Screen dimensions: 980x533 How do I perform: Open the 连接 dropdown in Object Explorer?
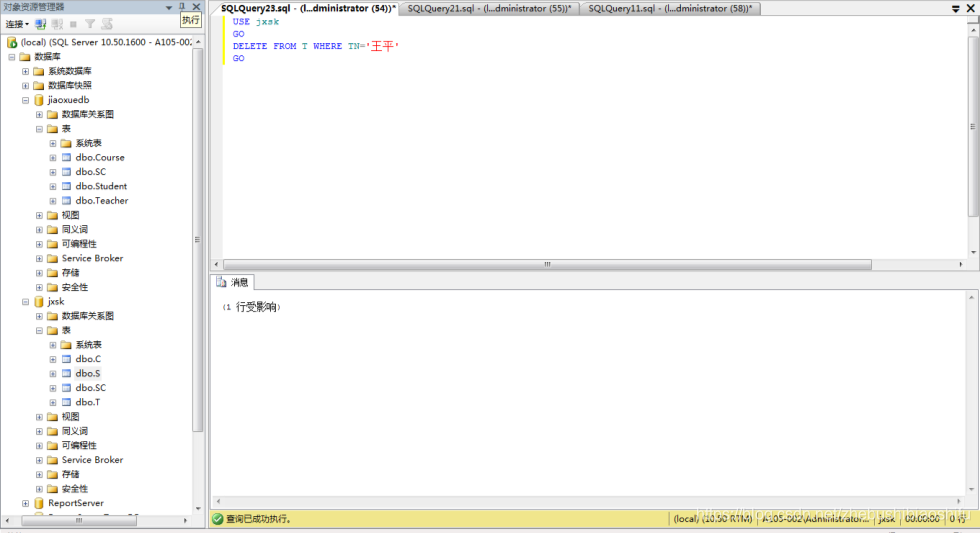pyautogui.click(x=17, y=24)
